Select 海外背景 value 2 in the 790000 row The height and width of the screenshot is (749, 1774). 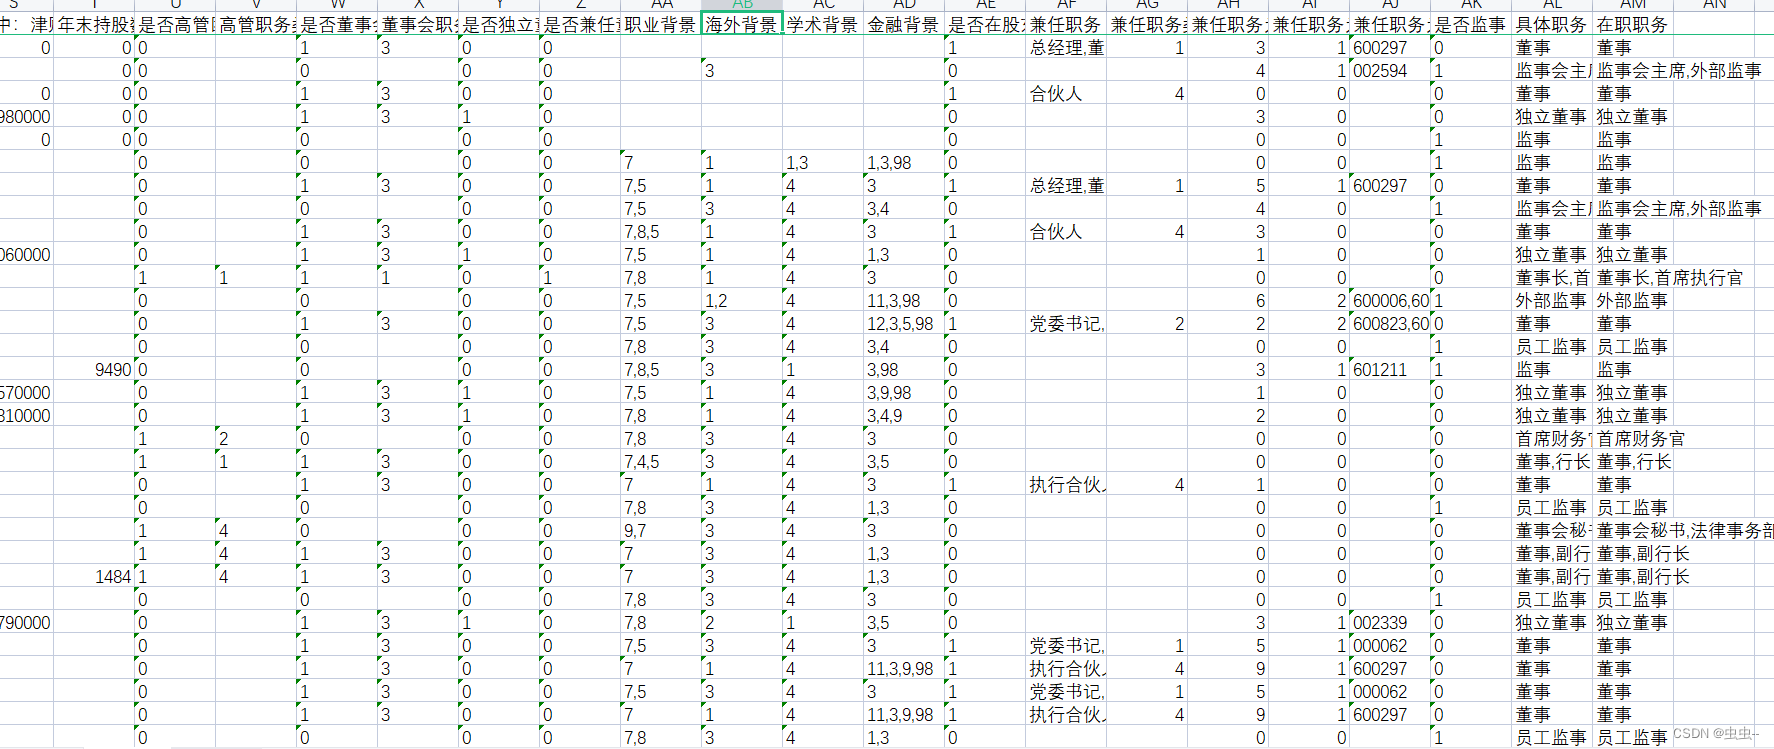[x=741, y=623]
